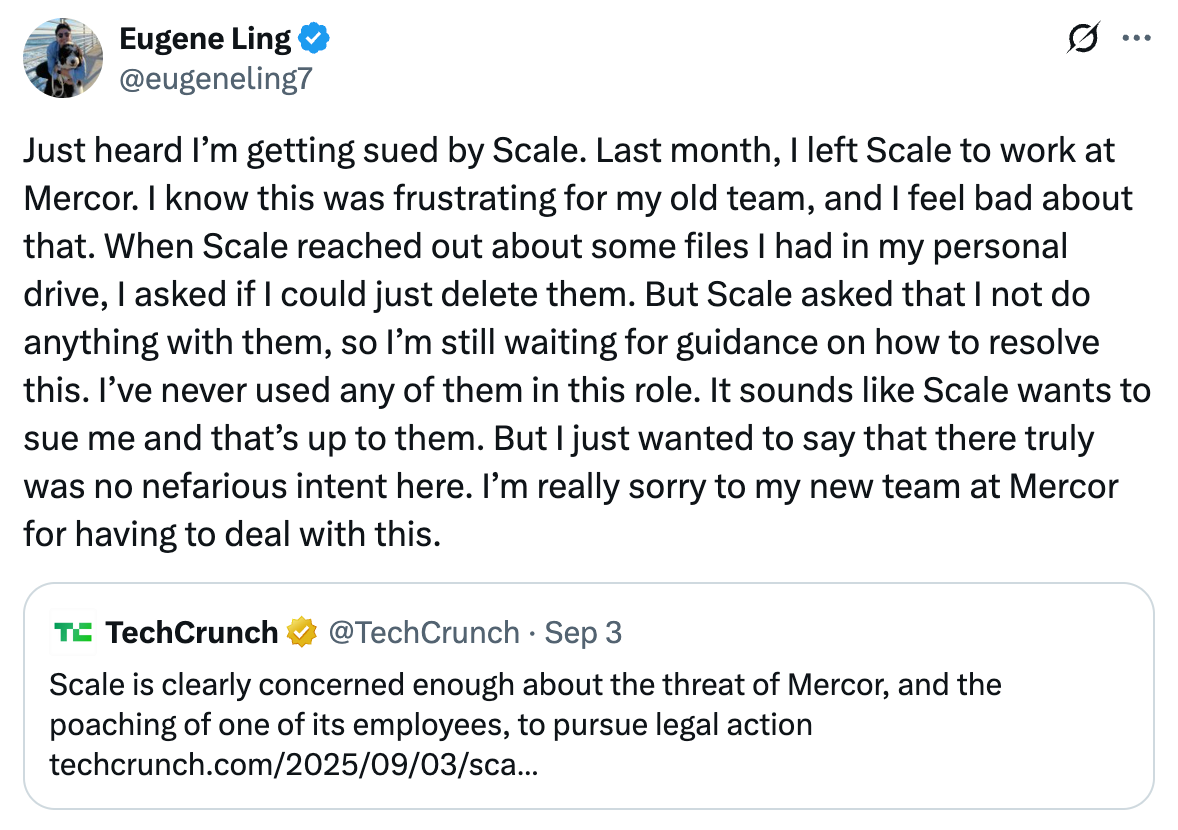Click the green TechCrunch logo icon

coord(73,632)
